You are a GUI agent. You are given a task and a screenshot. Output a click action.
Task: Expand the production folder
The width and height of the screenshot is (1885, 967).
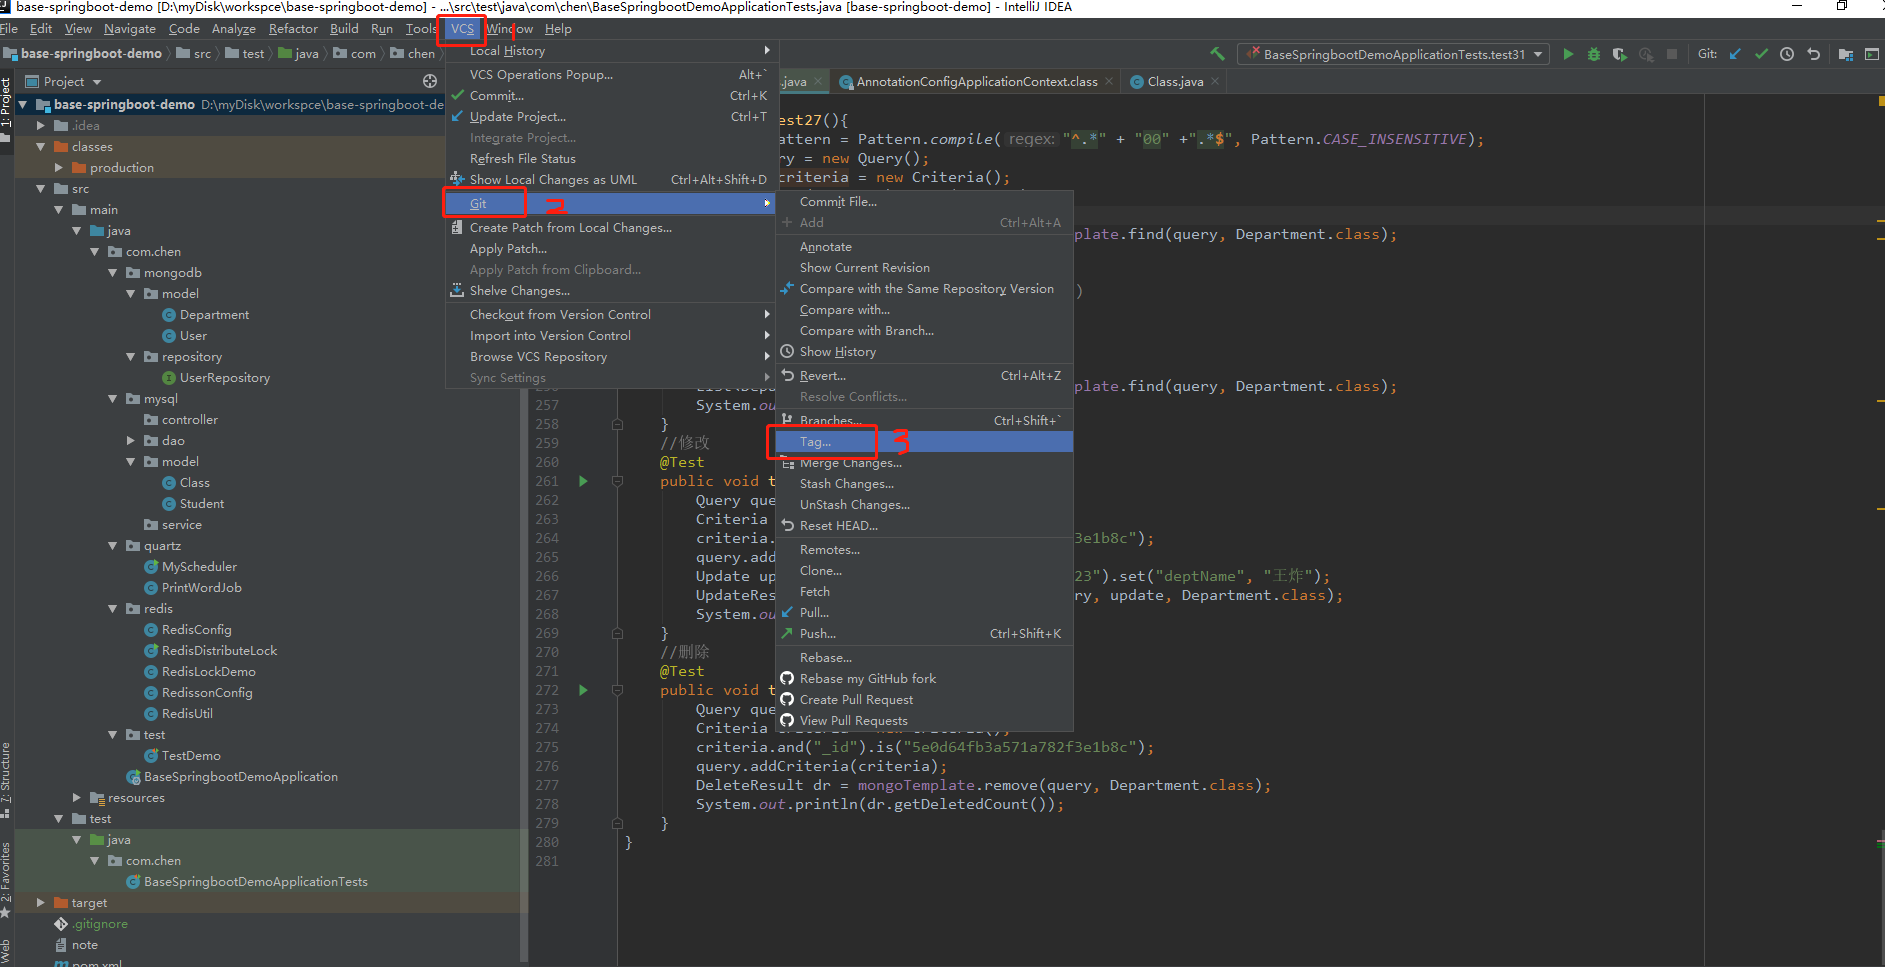point(59,167)
